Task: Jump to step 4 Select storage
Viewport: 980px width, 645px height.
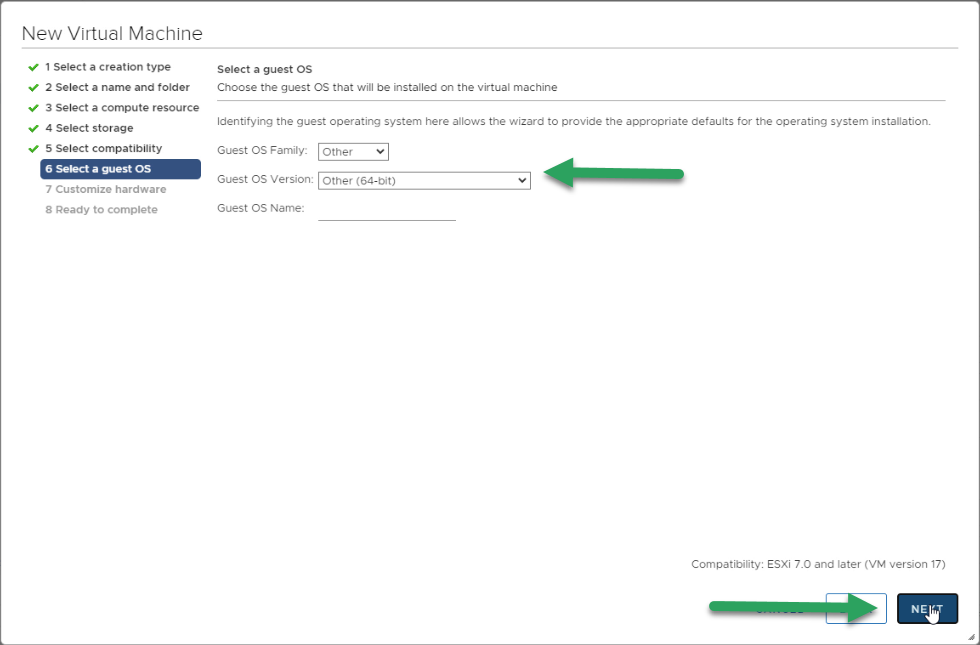Action: [x=89, y=128]
